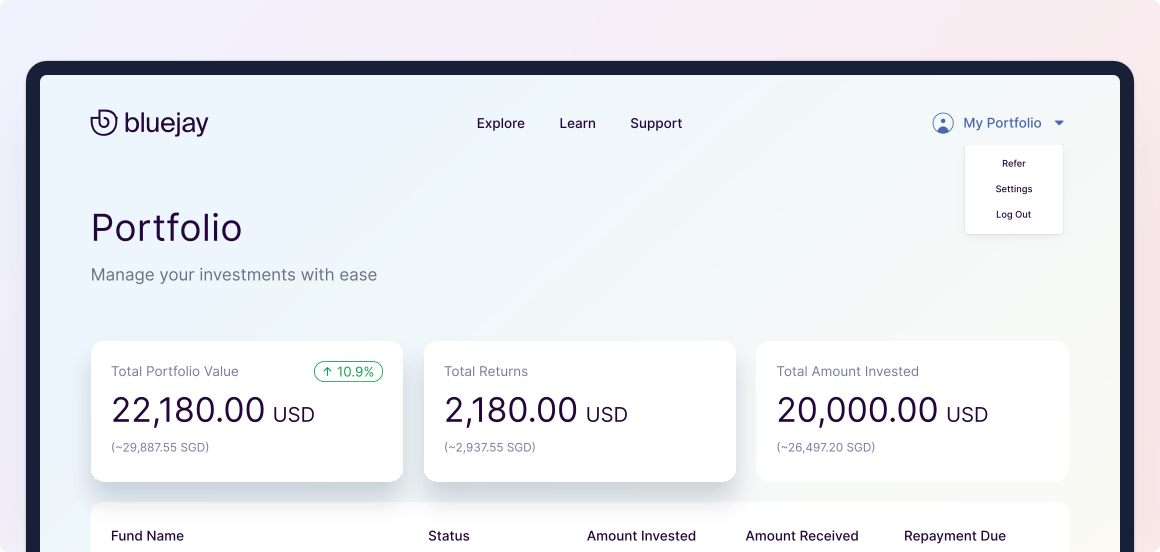Image resolution: width=1160 pixels, height=552 pixels.
Task: Click the bluejay logo icon
Action: pyautogui.click(x=104, y=123)
